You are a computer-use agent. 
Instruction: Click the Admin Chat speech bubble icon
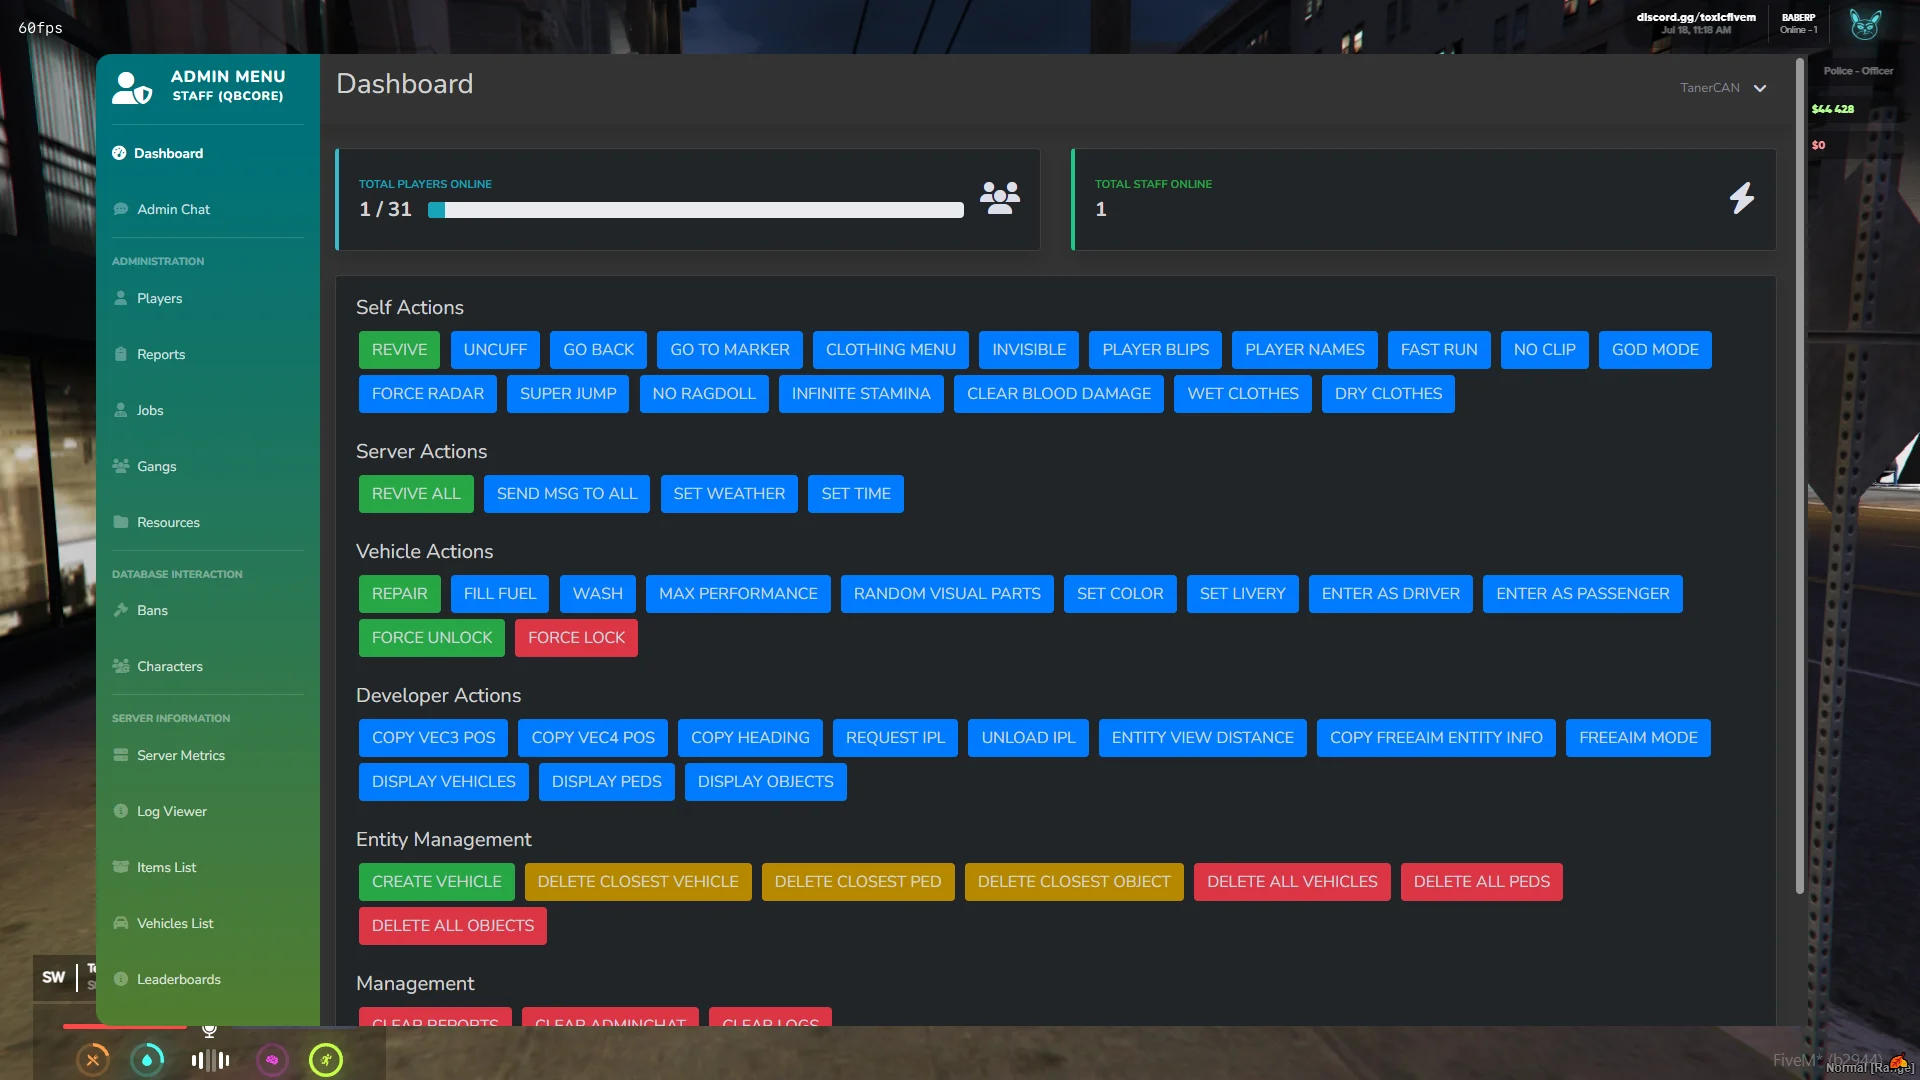tap(121, 209)
